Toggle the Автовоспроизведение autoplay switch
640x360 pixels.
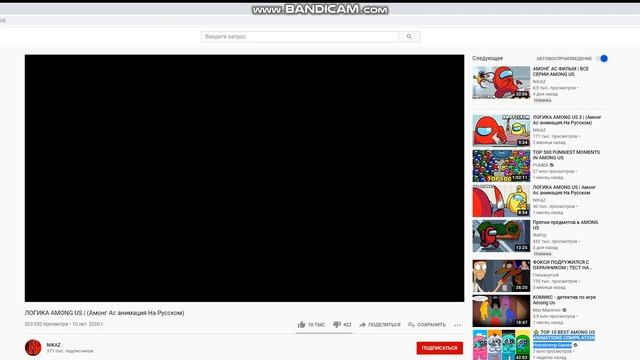[602, 58]
